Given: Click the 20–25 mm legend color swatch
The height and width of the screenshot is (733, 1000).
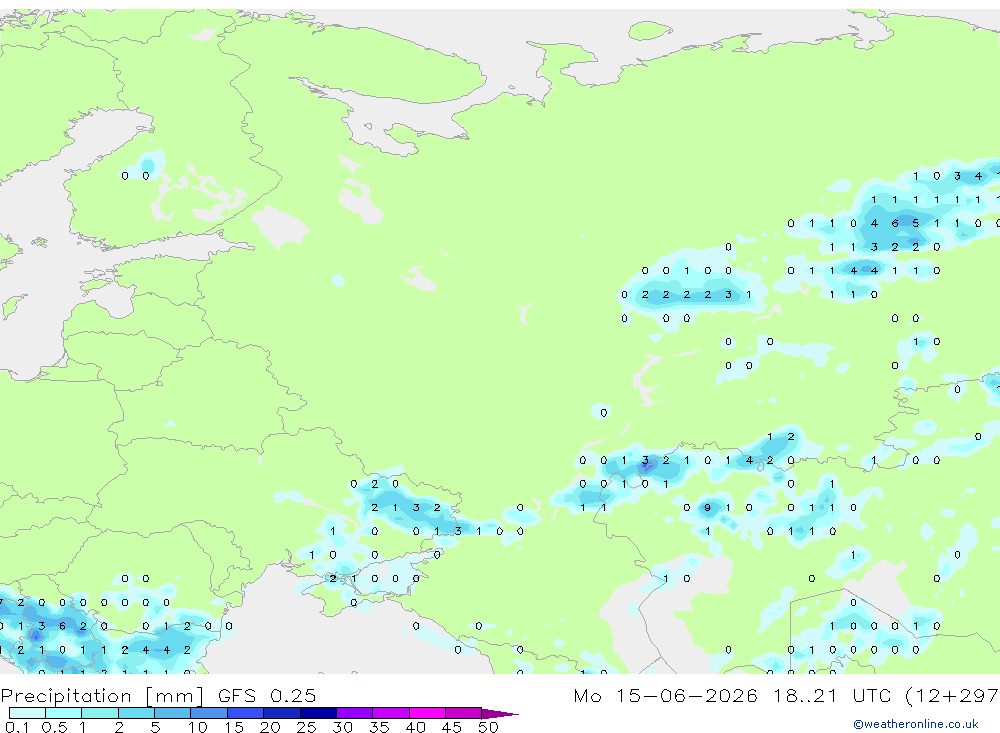Looking at the screenshot, I should [x=282, y=713].
